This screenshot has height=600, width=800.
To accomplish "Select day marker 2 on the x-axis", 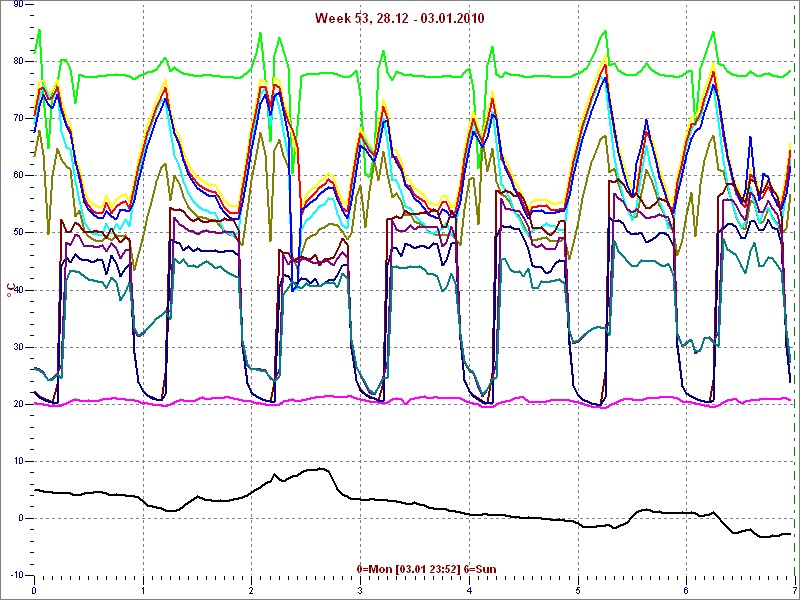I will point(252,590).
